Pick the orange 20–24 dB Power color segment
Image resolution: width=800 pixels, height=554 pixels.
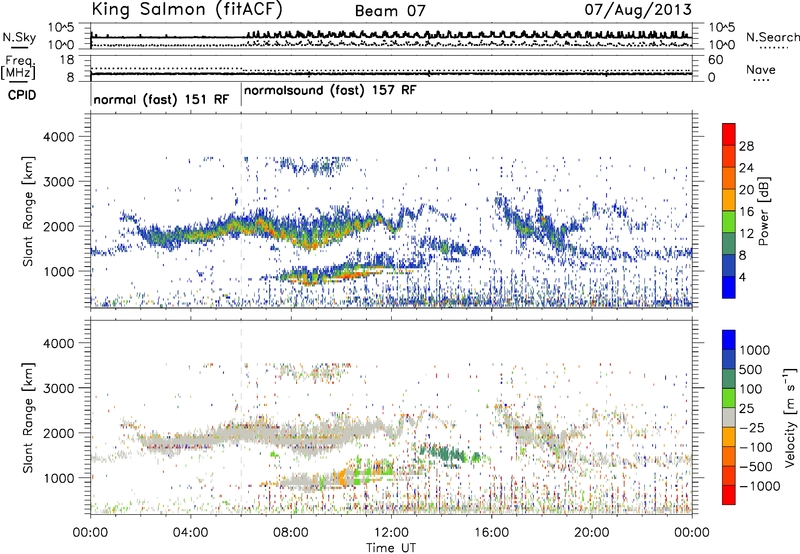pyautogui.click(x=729, y=179)
